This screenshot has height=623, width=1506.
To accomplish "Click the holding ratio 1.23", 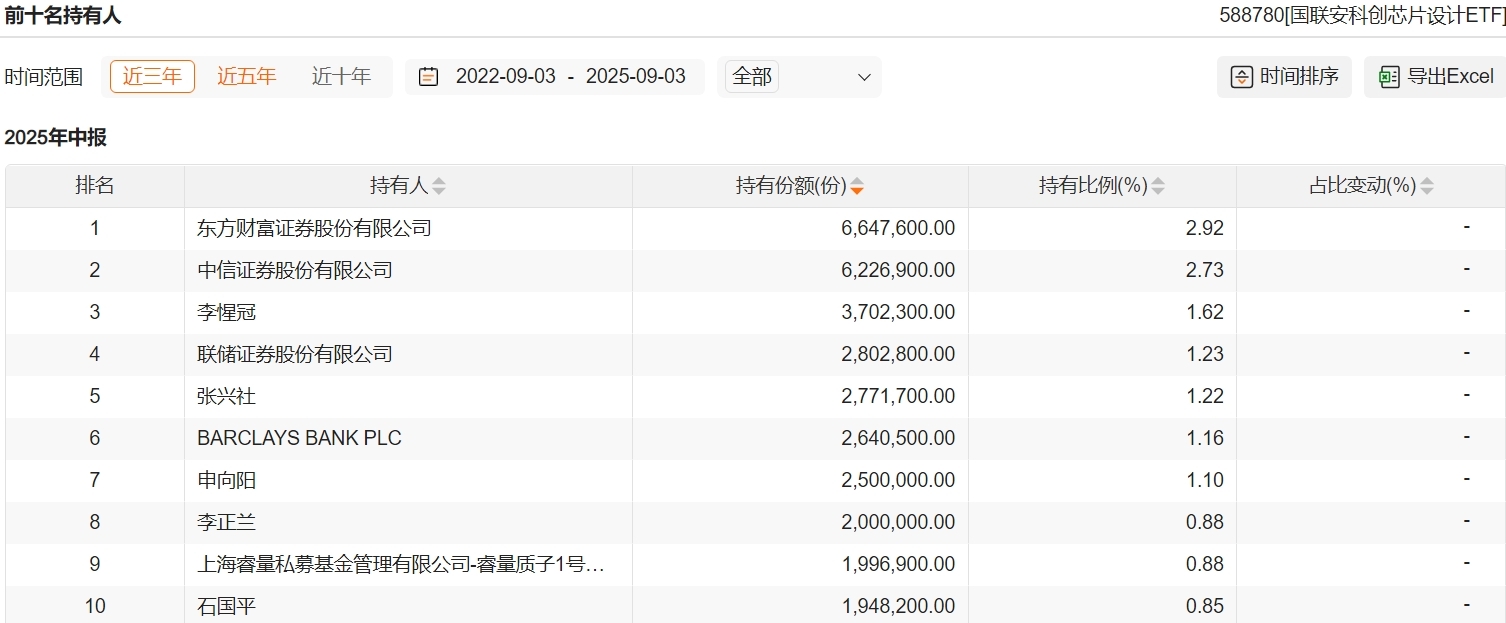I will click(1205, 354).
